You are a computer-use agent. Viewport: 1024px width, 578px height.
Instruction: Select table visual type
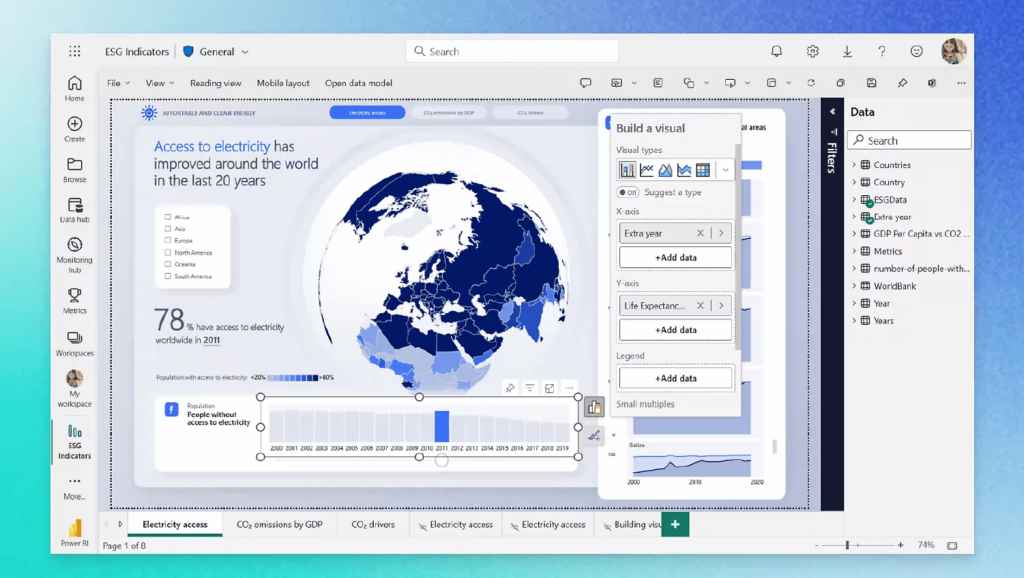(703, 170)
